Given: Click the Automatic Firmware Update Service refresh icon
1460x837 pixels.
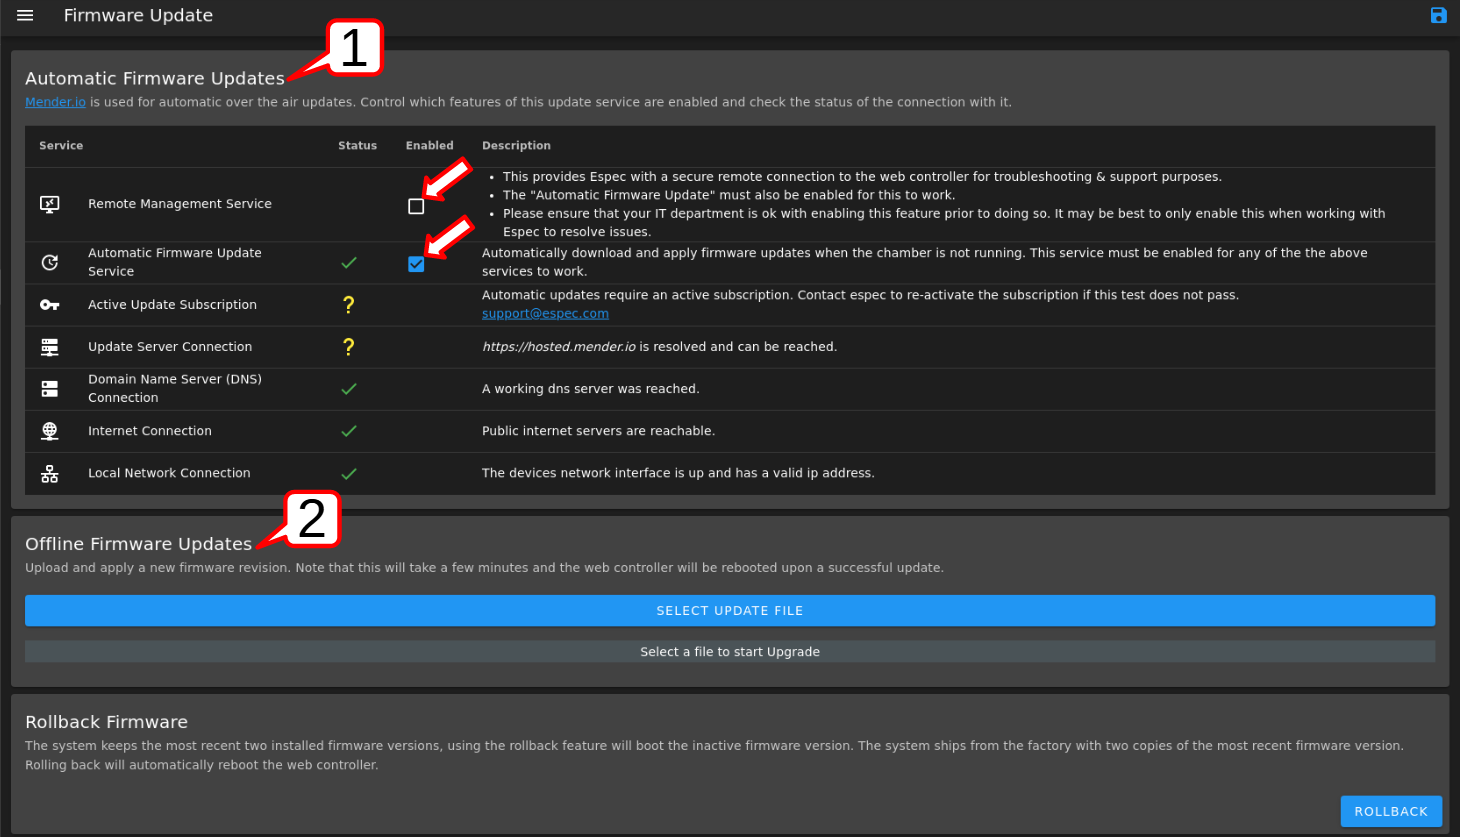Looking at the screenshot, I should tap(49, 262).
